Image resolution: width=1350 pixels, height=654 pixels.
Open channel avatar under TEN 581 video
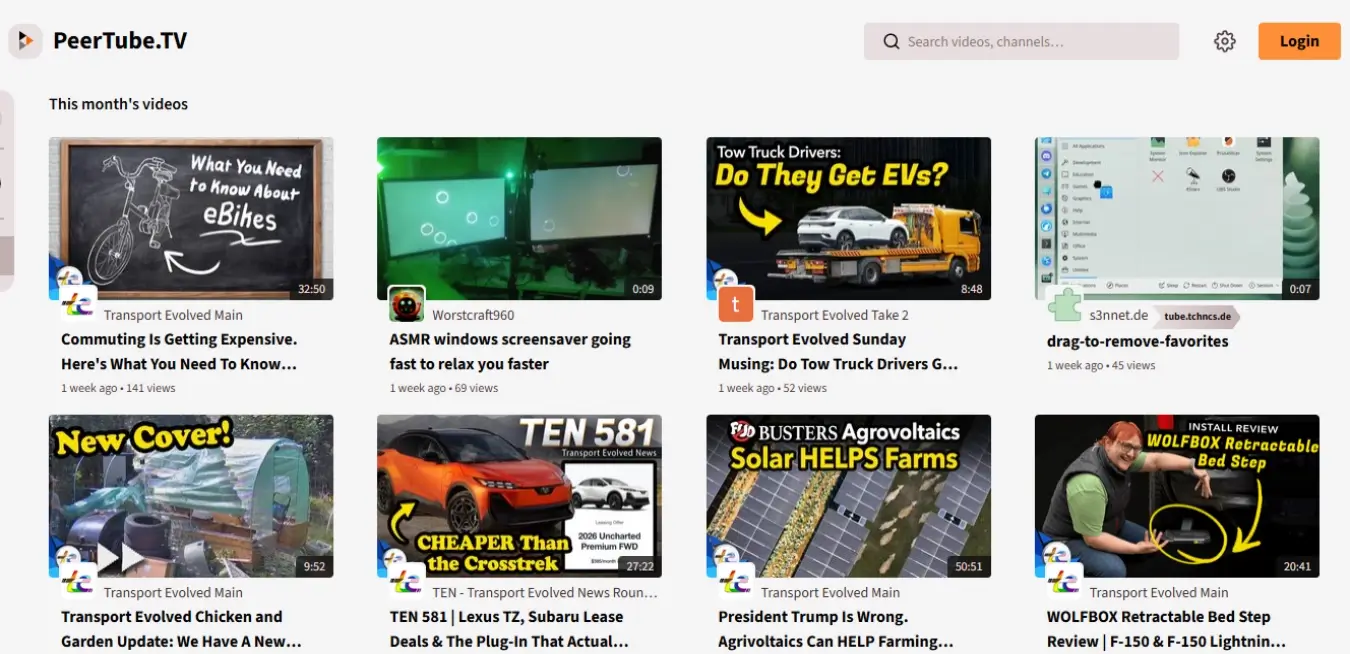pos(407,582)
